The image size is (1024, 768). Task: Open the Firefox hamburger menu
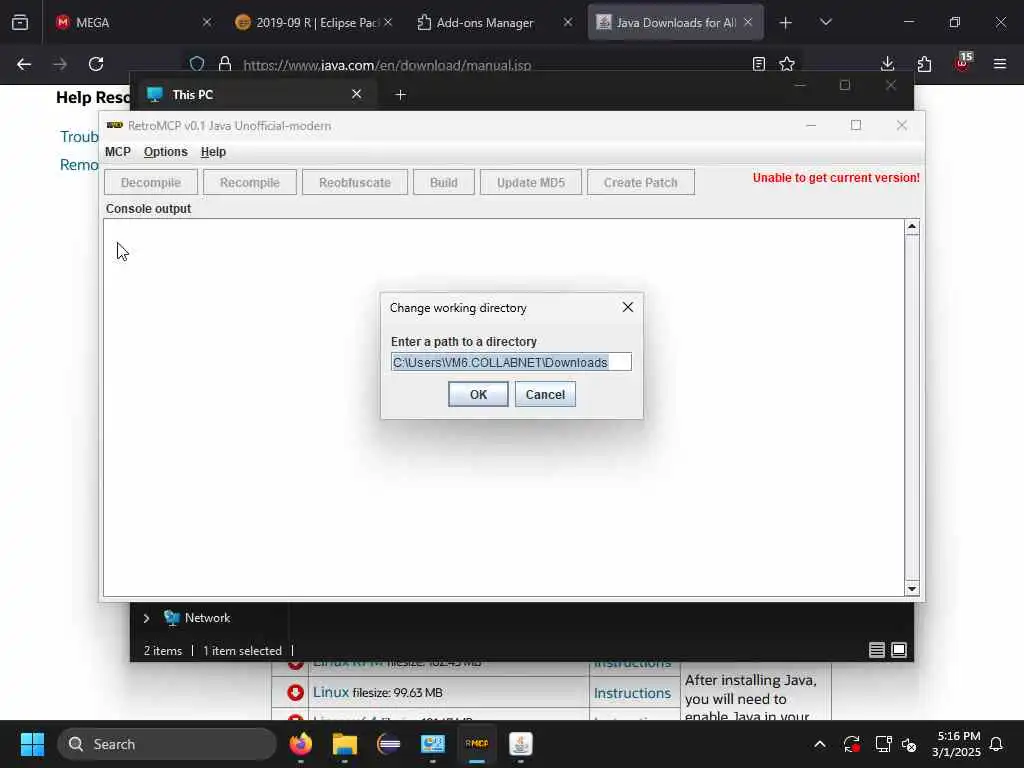pyautogui.click(x=999, y=64)
